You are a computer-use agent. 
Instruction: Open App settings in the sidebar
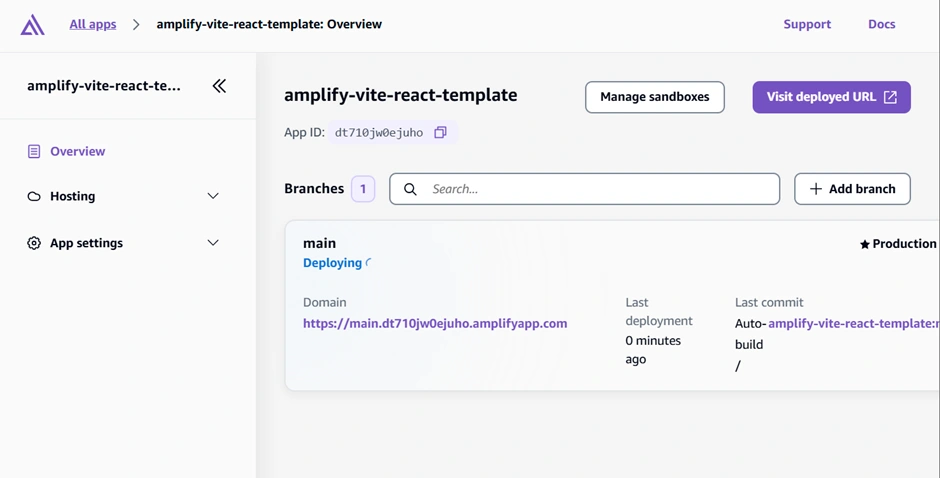coord(86,243)
